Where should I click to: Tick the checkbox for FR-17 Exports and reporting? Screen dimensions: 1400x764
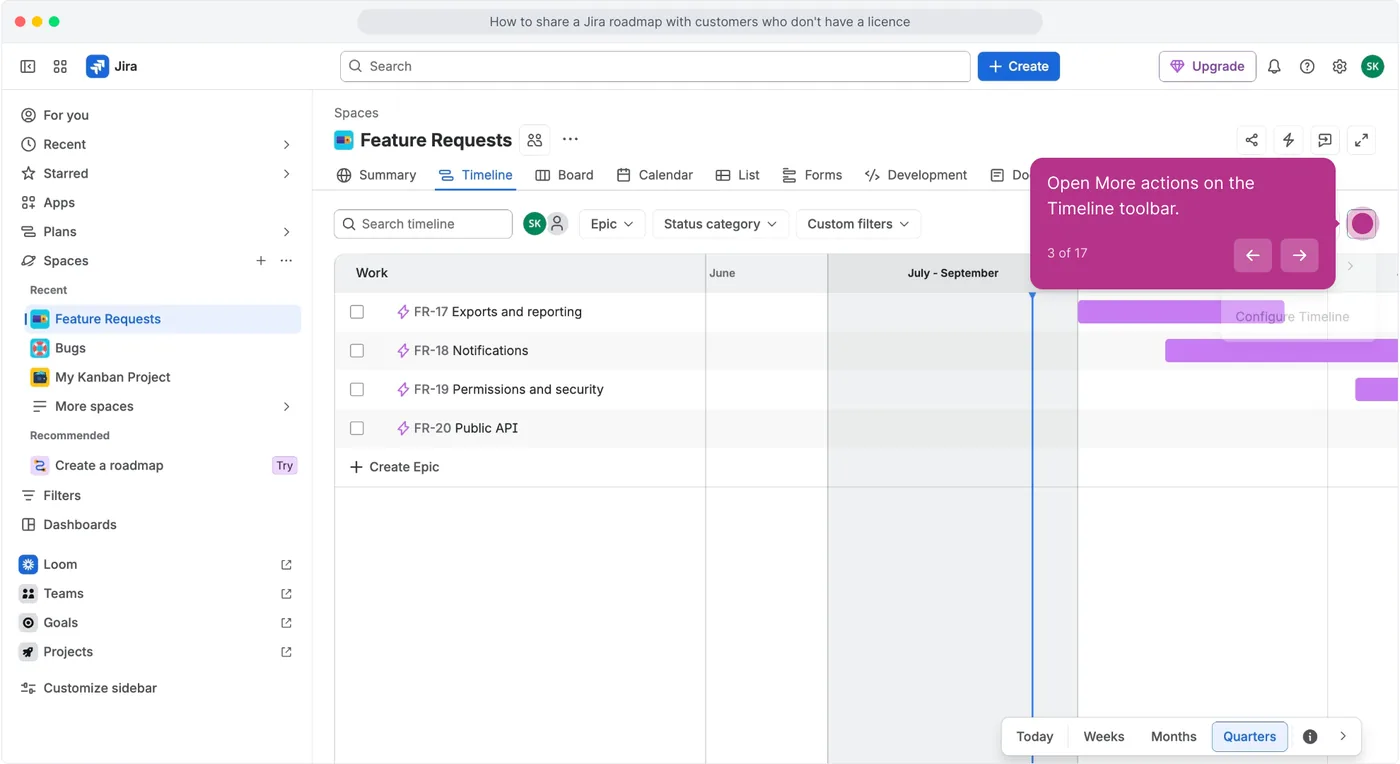click(x=357, y=312)
